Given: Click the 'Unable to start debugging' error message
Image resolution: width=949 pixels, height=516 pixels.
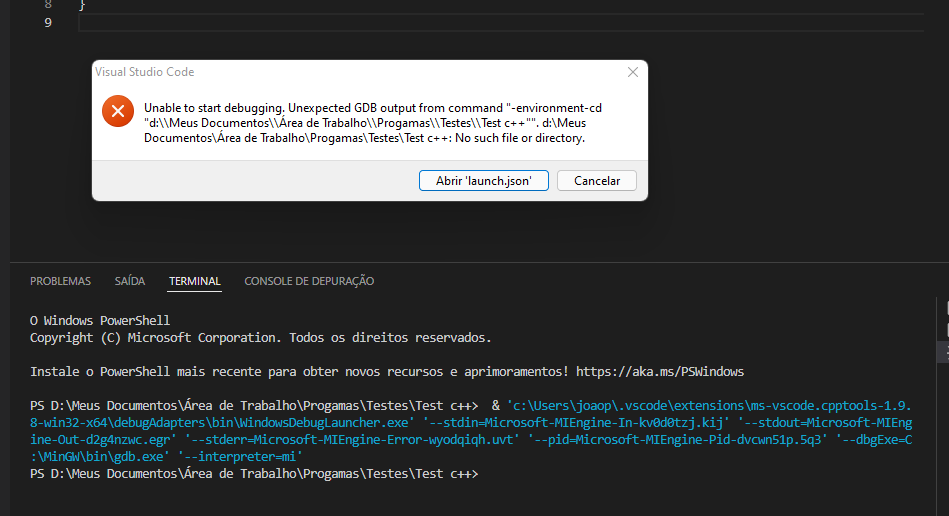Looking at the screenshot, I should 373,123.
